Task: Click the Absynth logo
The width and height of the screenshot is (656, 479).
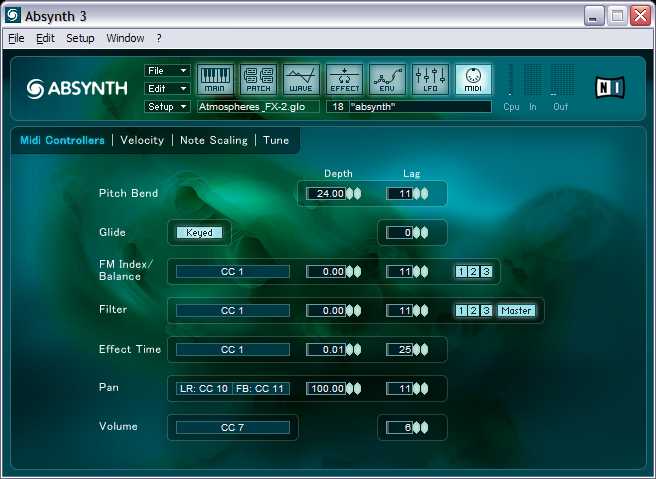Action: (x=77, y=89)
